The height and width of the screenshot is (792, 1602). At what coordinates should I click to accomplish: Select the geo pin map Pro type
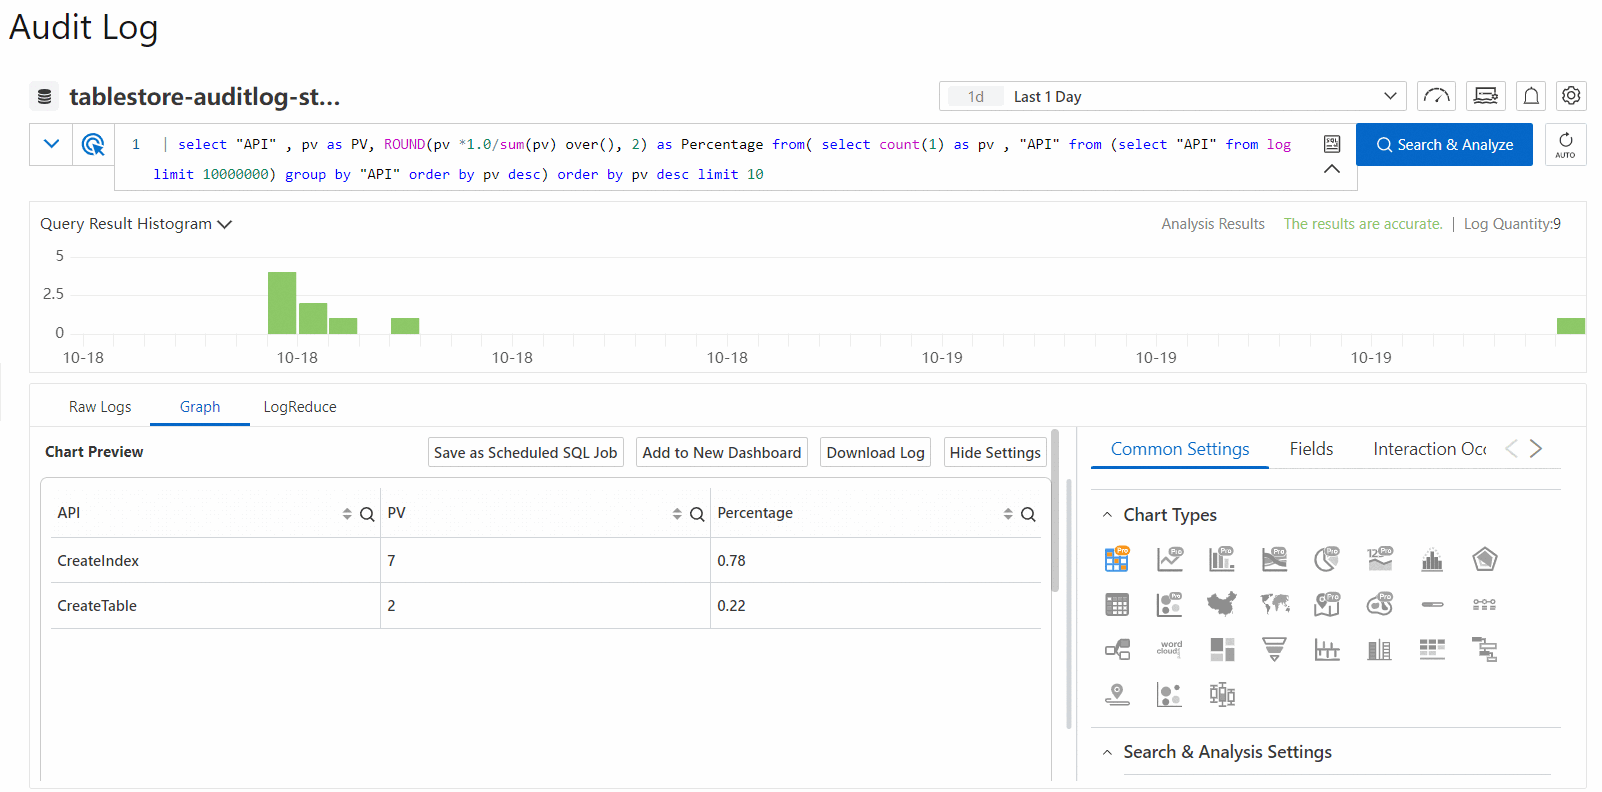click(x=1327, y=604)
